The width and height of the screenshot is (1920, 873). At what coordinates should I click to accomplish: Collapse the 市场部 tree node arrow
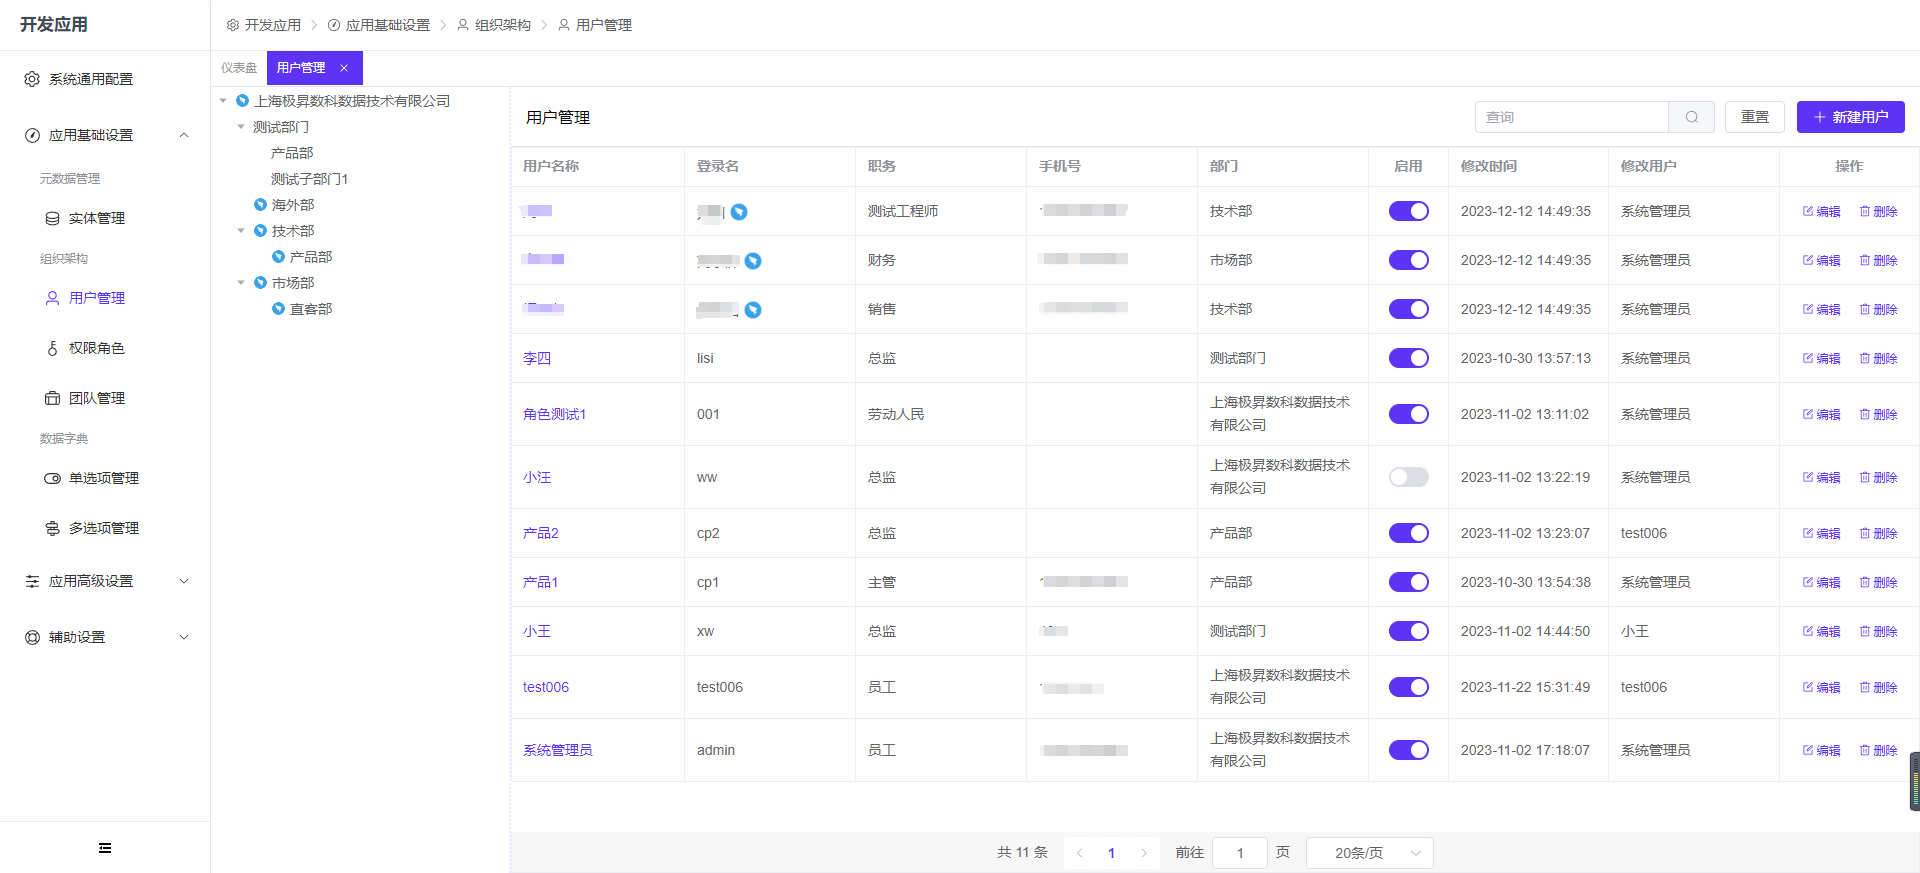(241, 283)
